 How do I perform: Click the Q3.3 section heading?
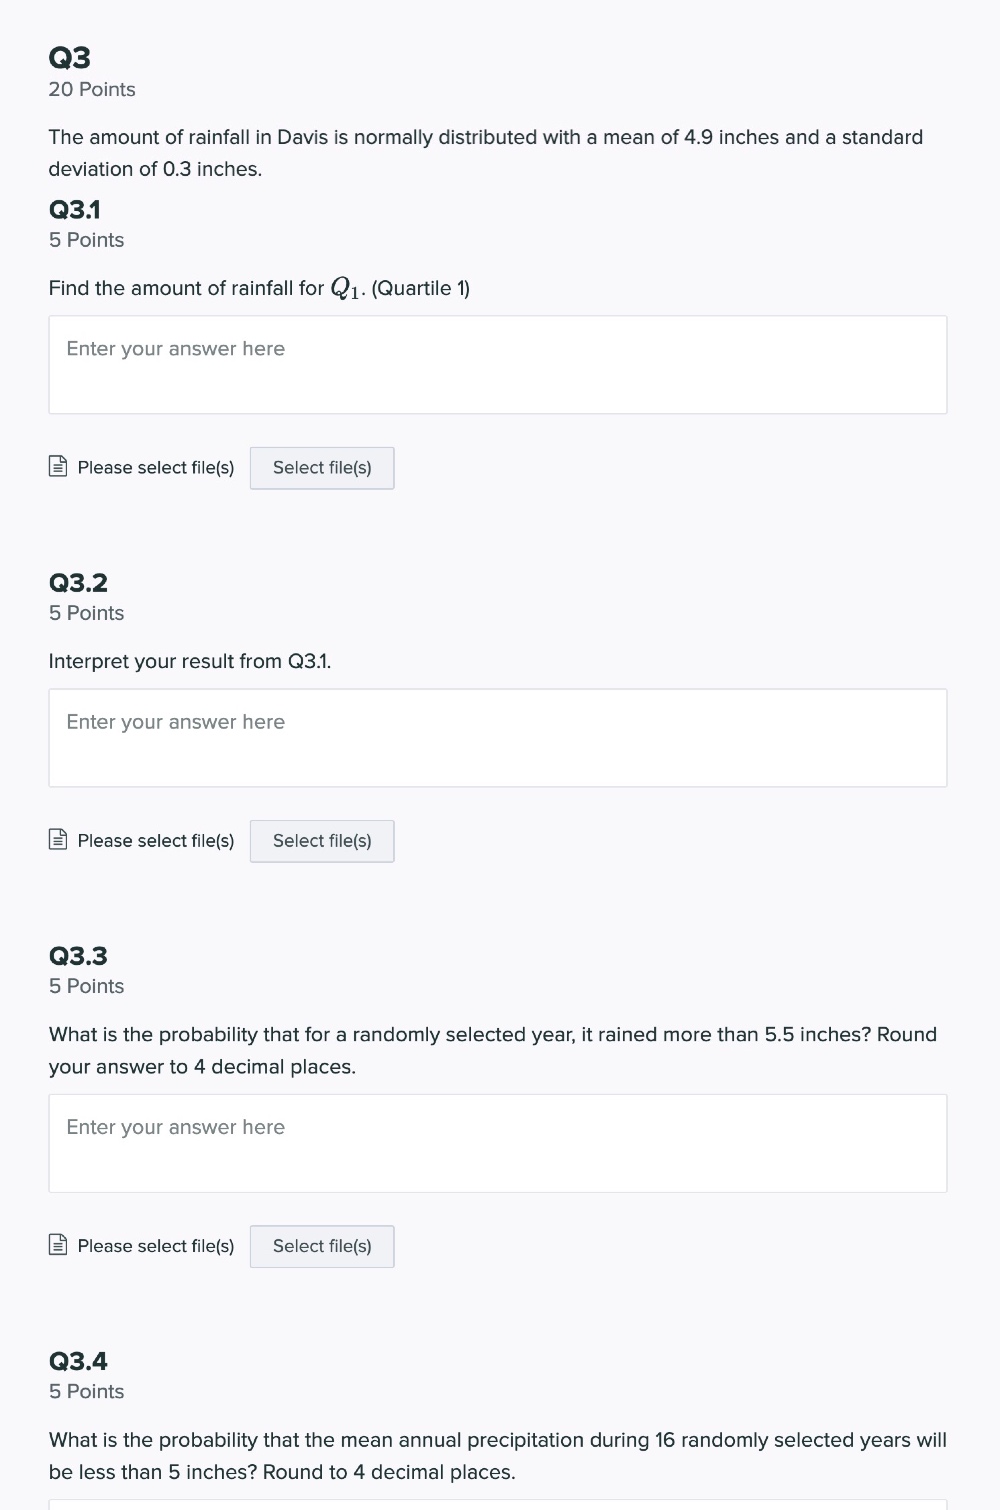(78, 956)
